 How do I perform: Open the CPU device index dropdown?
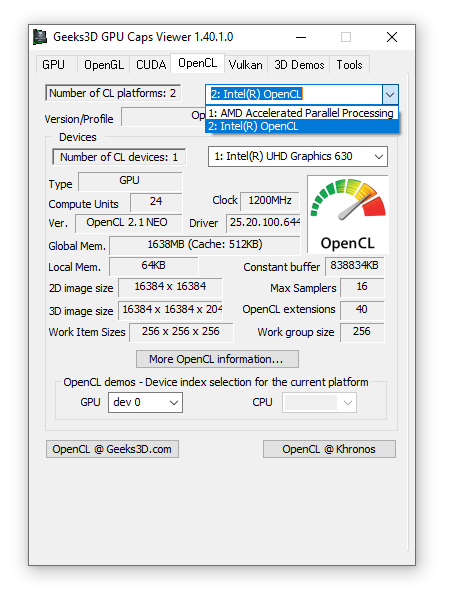(x=319, y=402)
